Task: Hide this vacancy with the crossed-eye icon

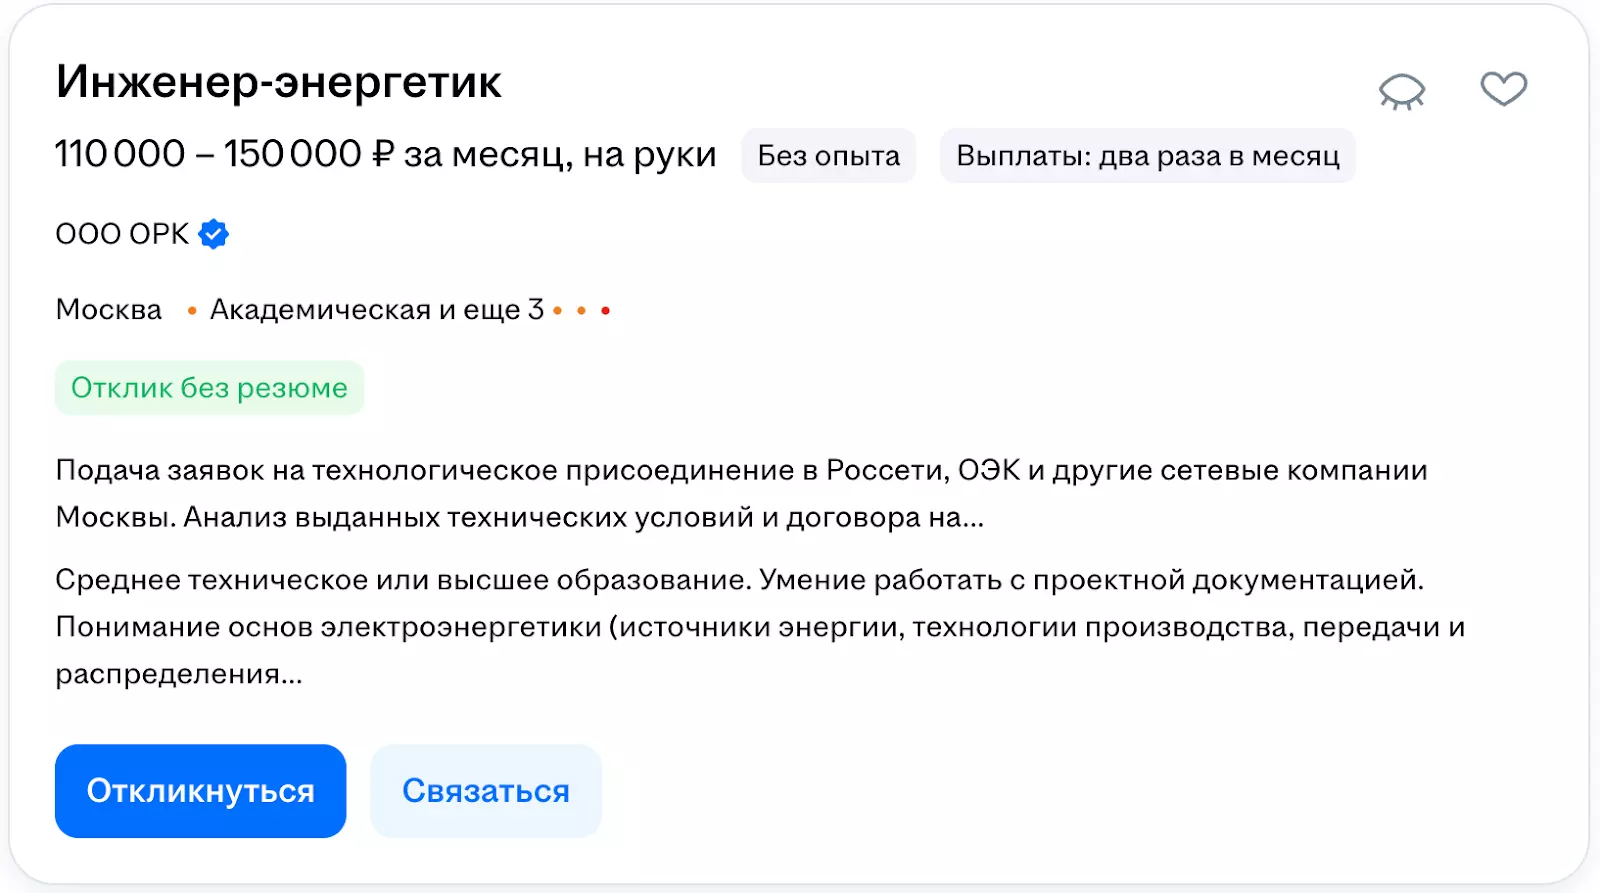Action: 1401,91
